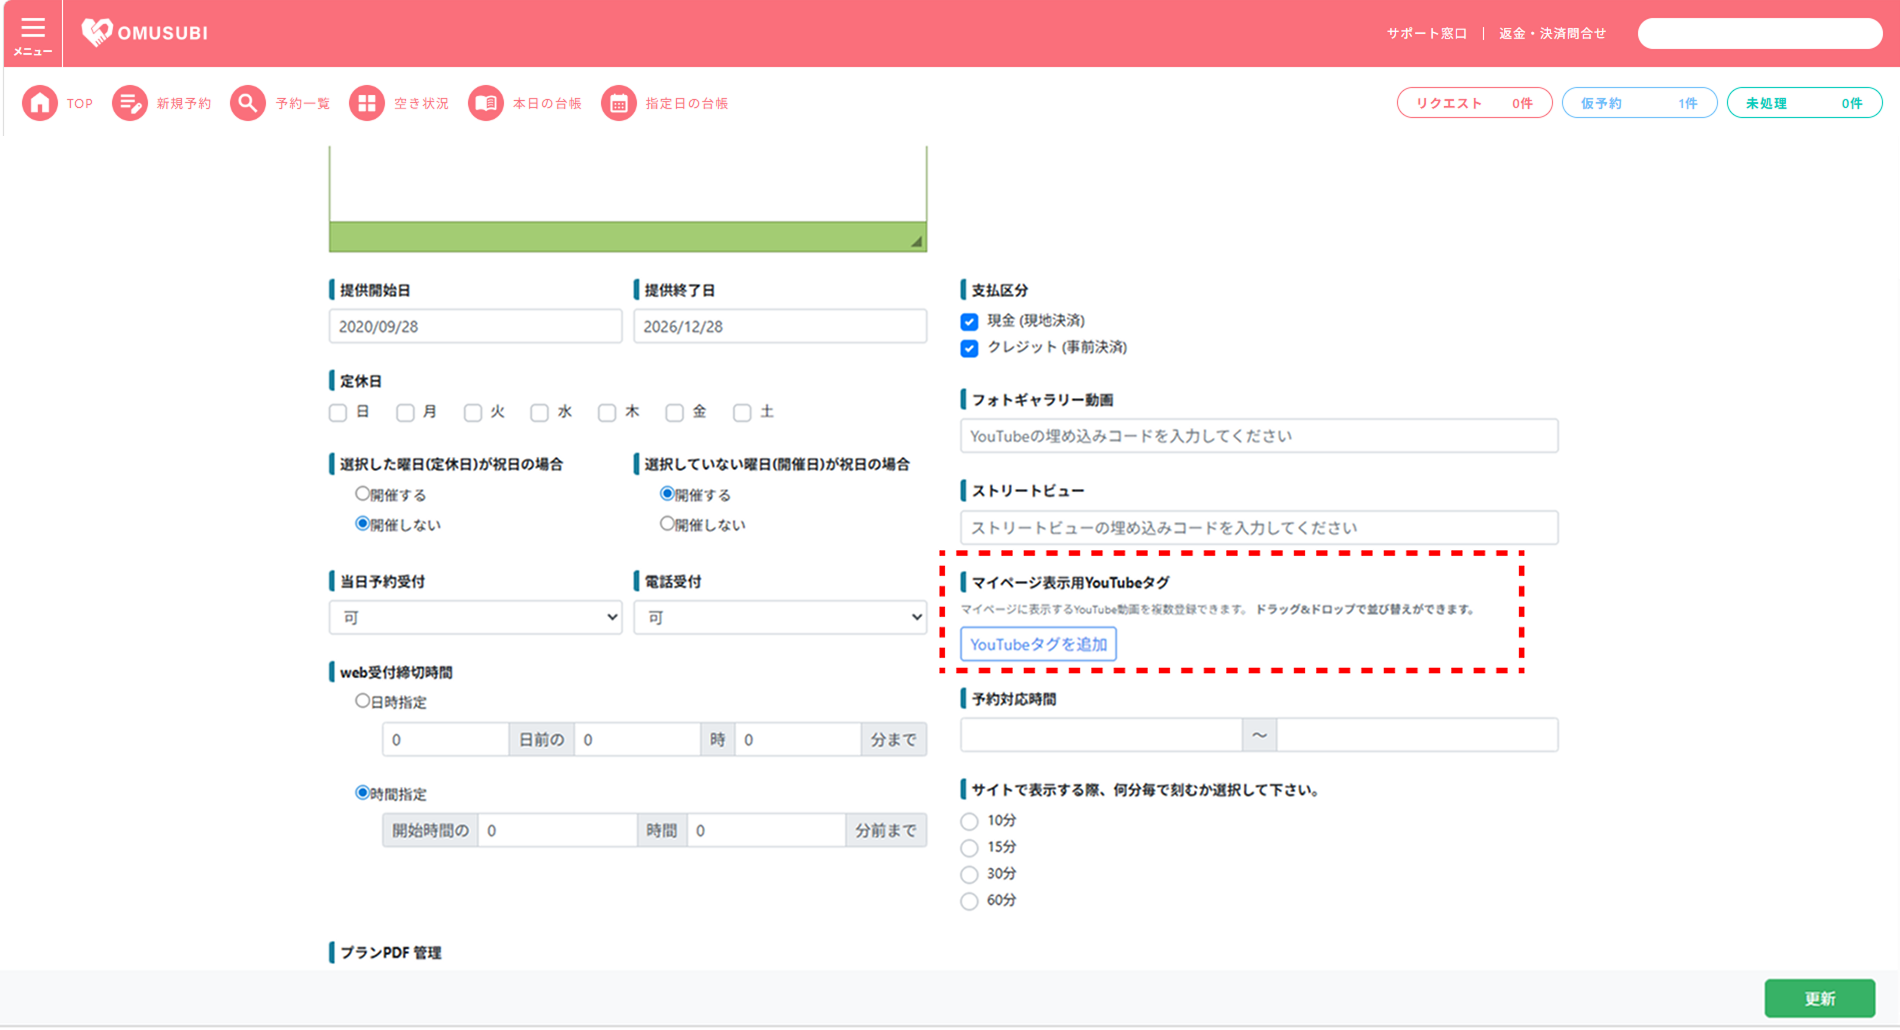This screenshot has width=1900, height=1030.
Task: Select 開催しない for holiday on open day
Action: tap(667, 524)
